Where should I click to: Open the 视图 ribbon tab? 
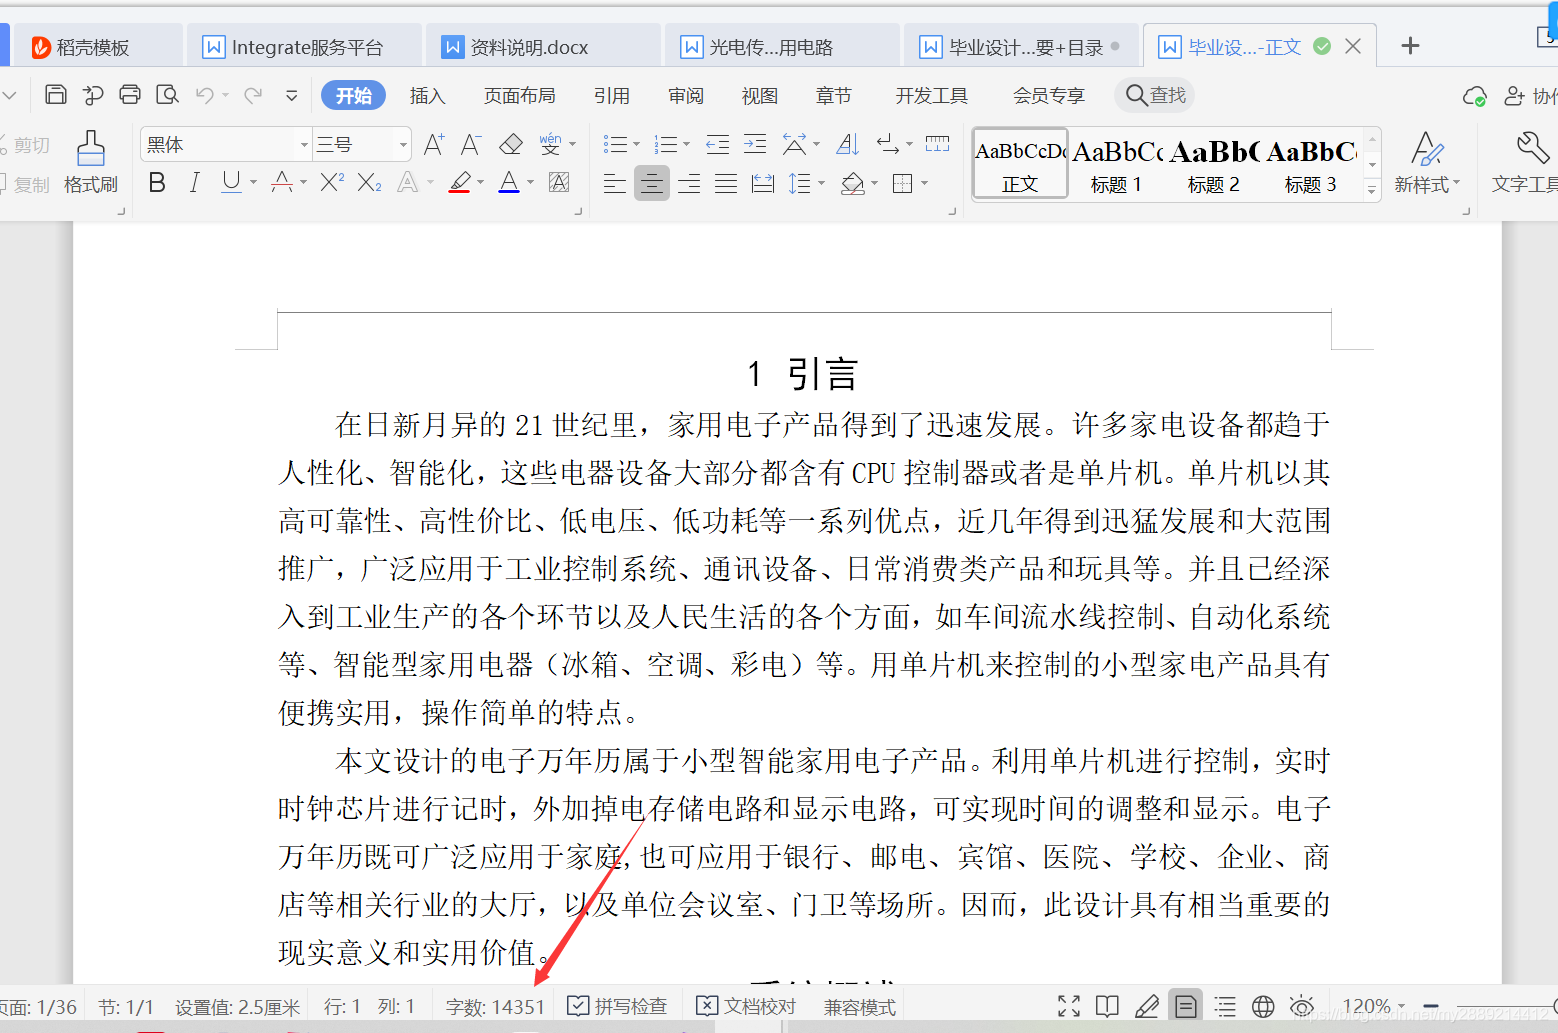760,95
